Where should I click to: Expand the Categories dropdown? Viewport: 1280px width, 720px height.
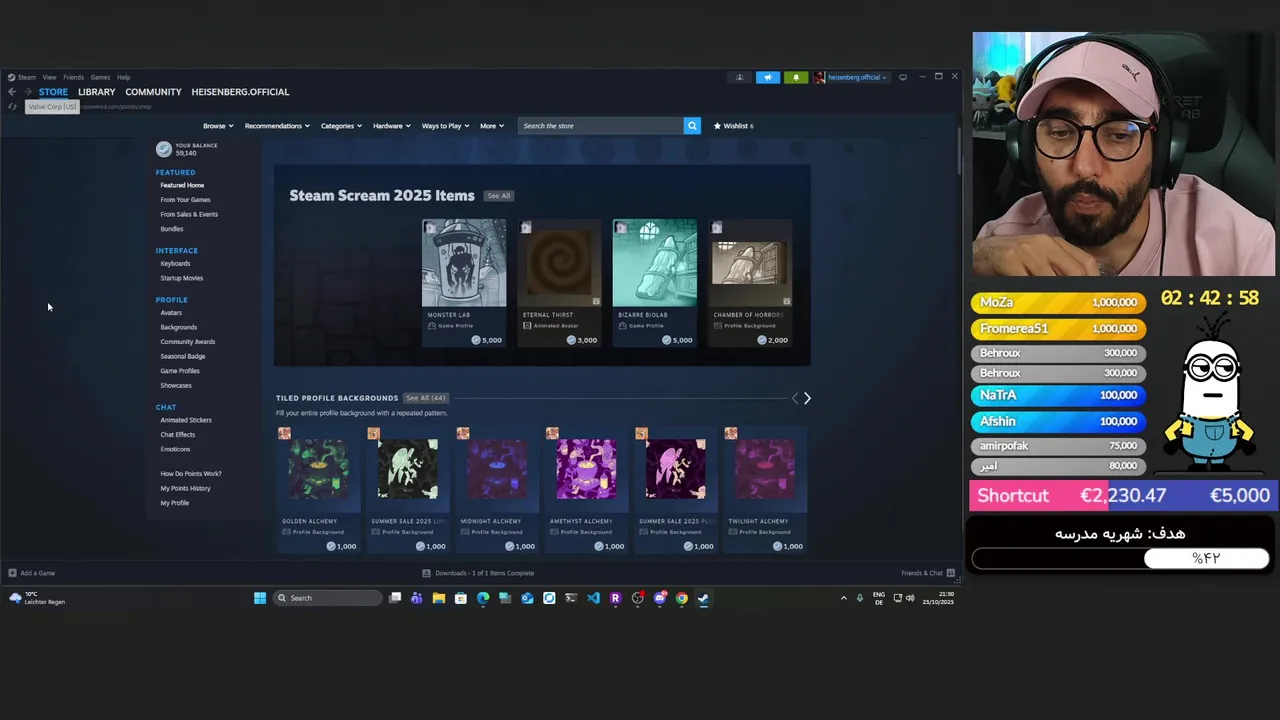[x=341, y=126]
